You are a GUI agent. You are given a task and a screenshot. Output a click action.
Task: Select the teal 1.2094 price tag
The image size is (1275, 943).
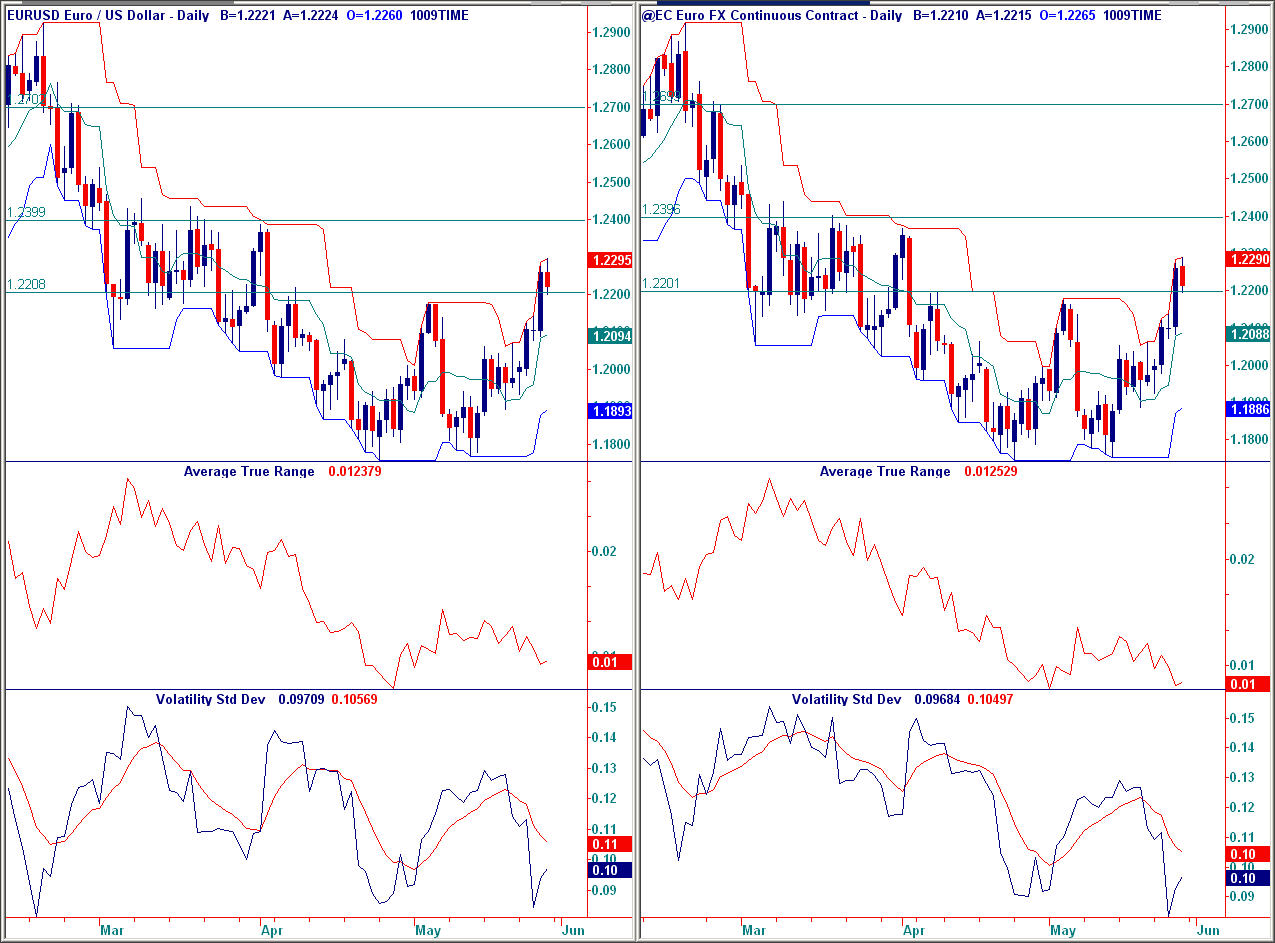click(x=611, y=336)
